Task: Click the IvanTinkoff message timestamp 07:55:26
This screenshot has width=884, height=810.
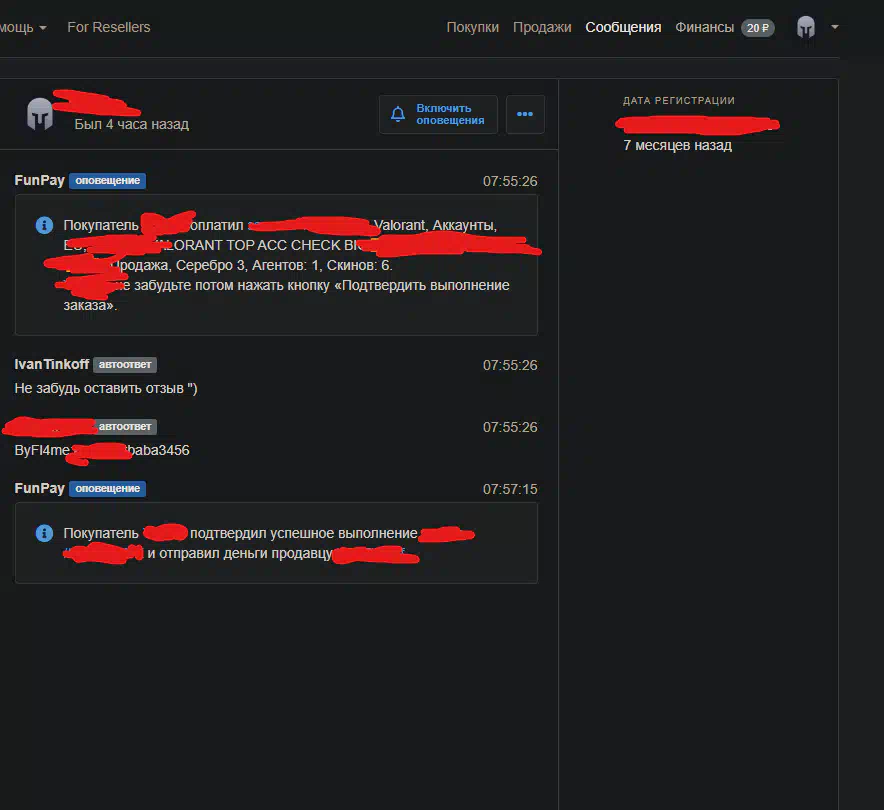Action: click(x=510, y=365)
